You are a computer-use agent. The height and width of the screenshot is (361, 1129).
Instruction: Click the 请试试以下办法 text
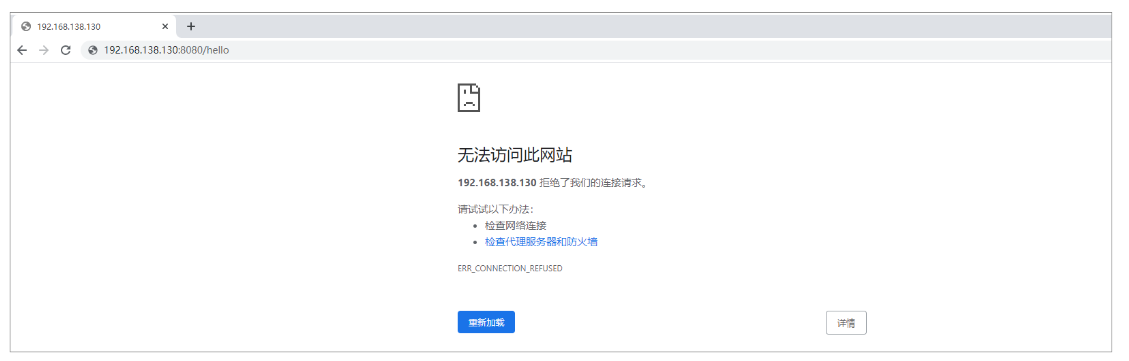495,210
